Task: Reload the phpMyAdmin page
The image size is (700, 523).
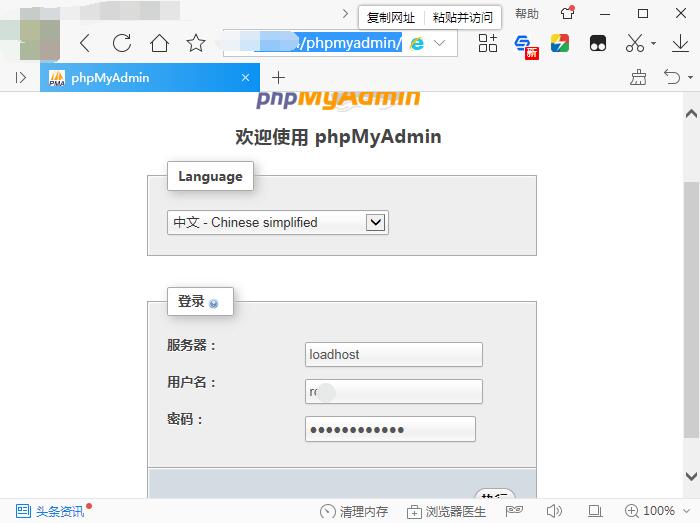Action: (x=122, y=43)
